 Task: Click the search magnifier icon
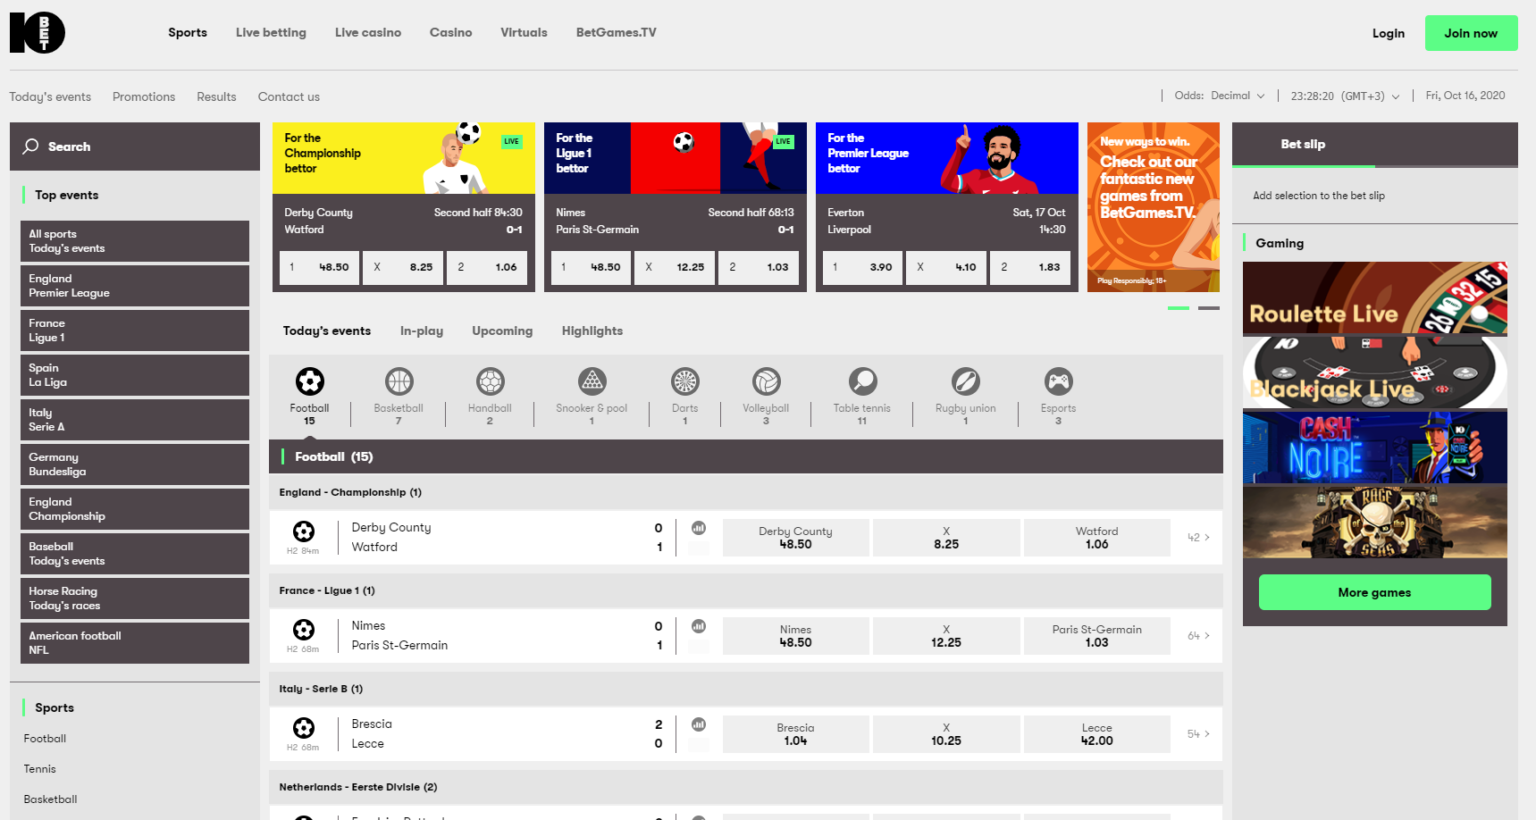[x=31, y=146]
